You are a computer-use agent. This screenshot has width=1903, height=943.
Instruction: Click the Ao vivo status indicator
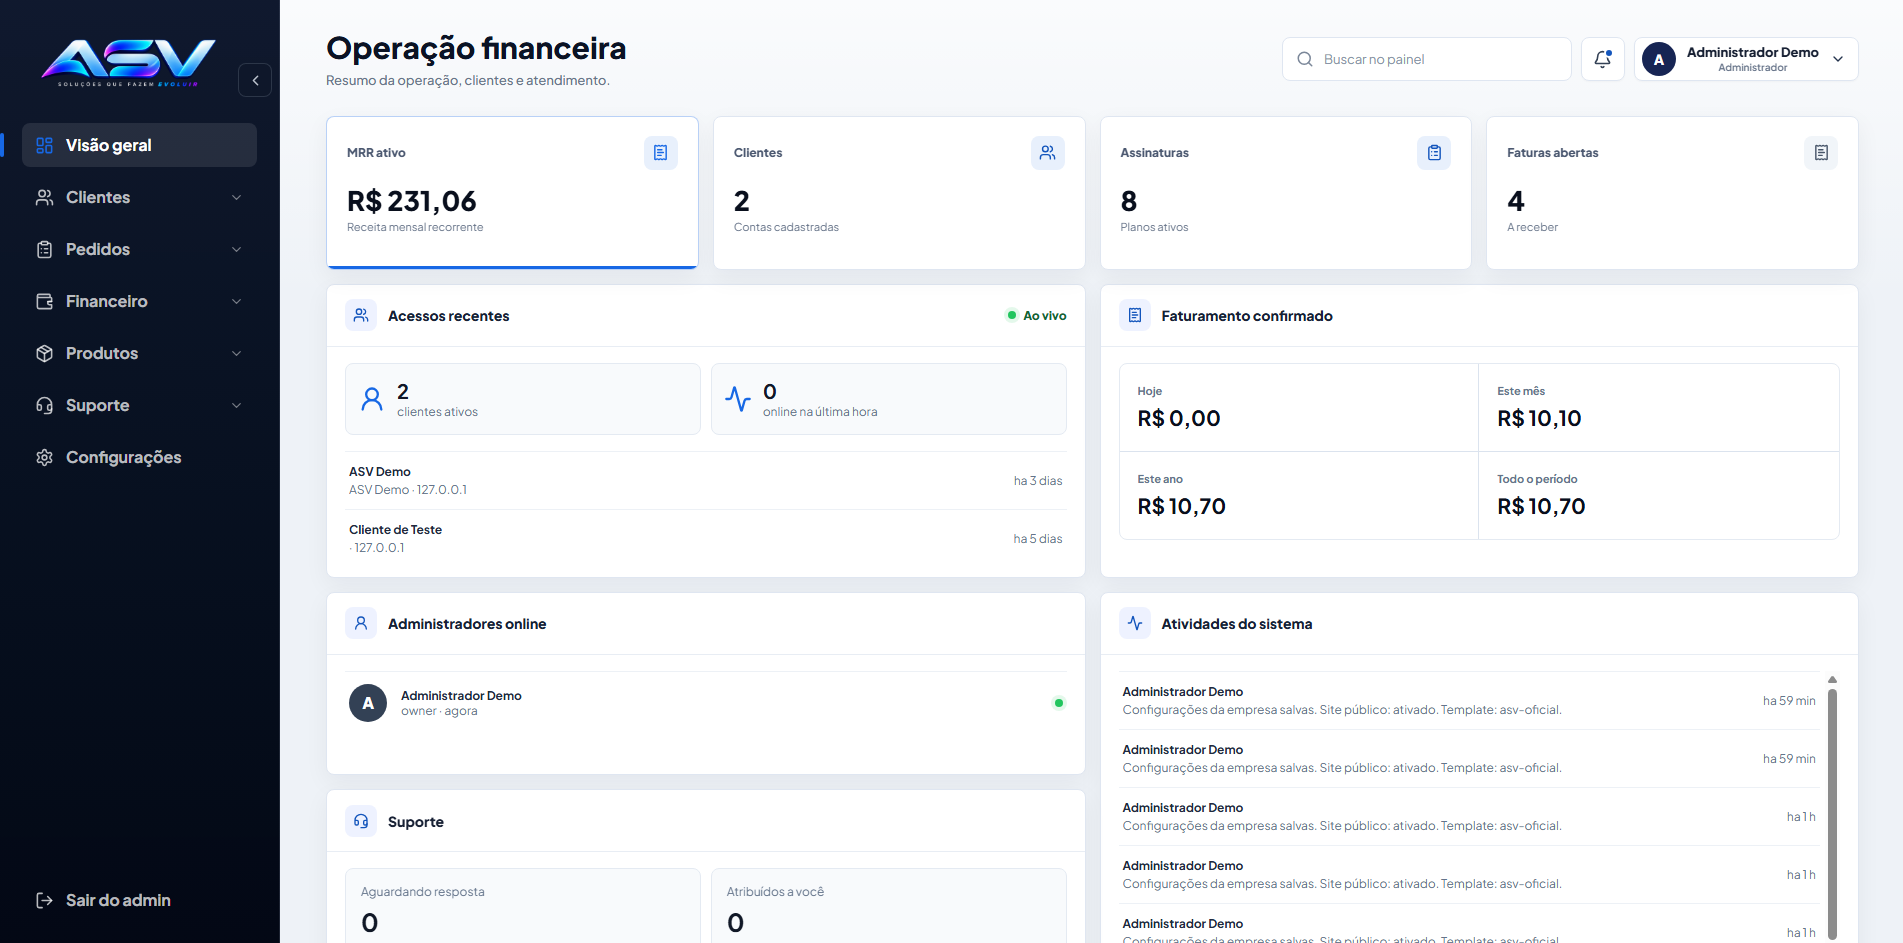[x=1036, y=315]
